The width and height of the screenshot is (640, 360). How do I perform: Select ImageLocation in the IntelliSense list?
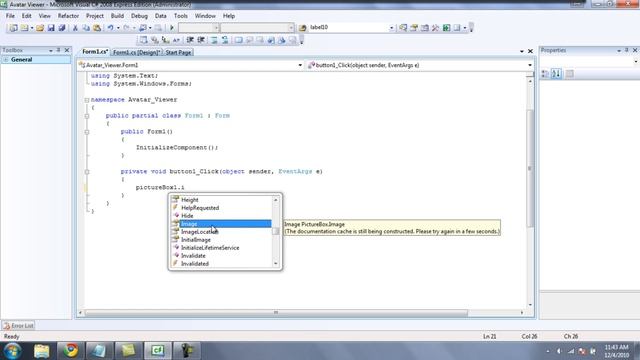(x=221, y=232)
